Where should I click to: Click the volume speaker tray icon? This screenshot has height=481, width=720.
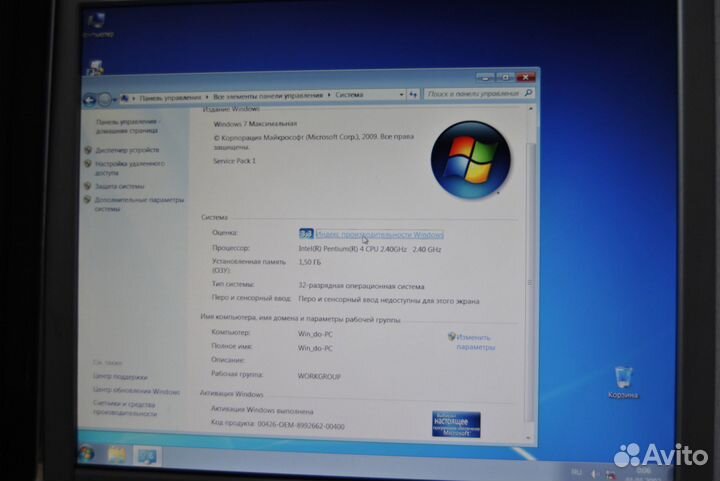tap(593, 474)
